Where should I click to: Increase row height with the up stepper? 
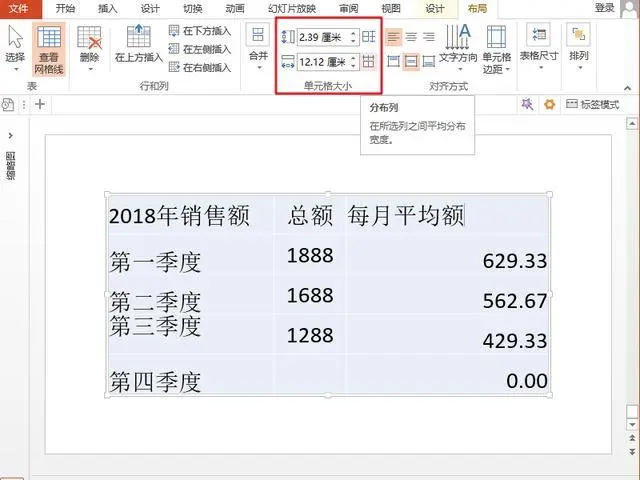click(353, 33)
